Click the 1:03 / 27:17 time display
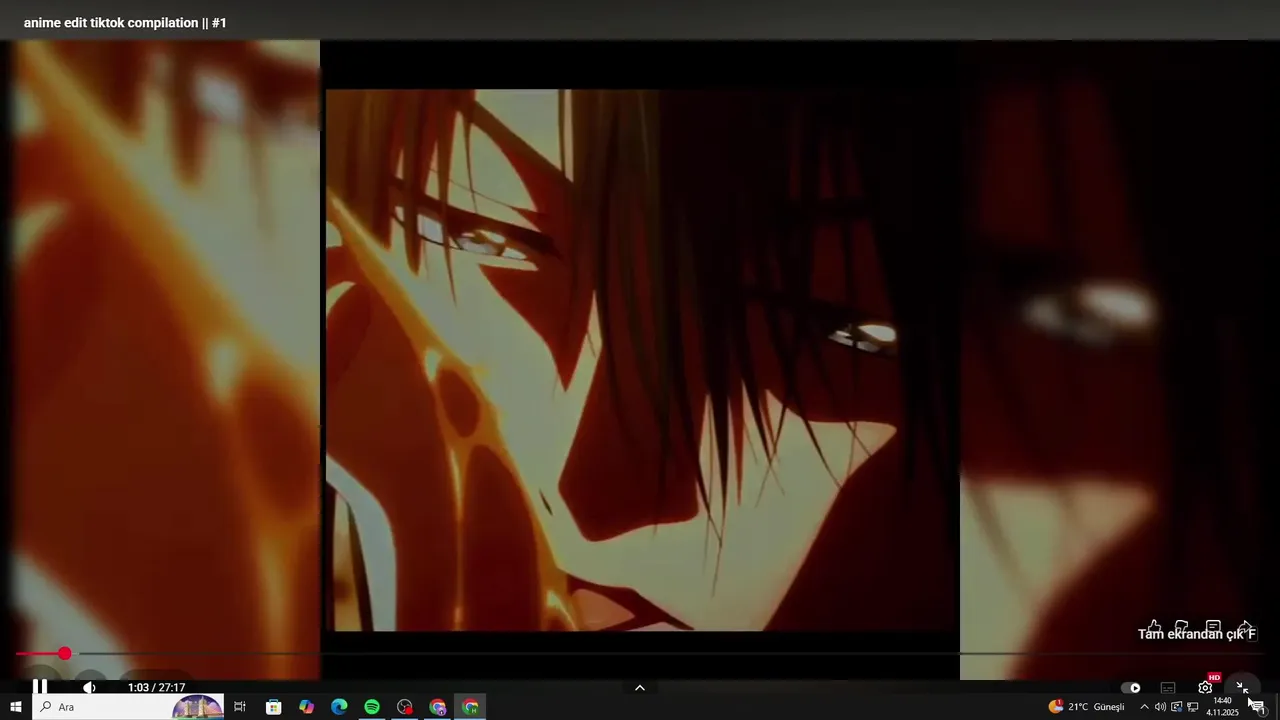Screen dimensions: 1280x720 tap(156, 687)
